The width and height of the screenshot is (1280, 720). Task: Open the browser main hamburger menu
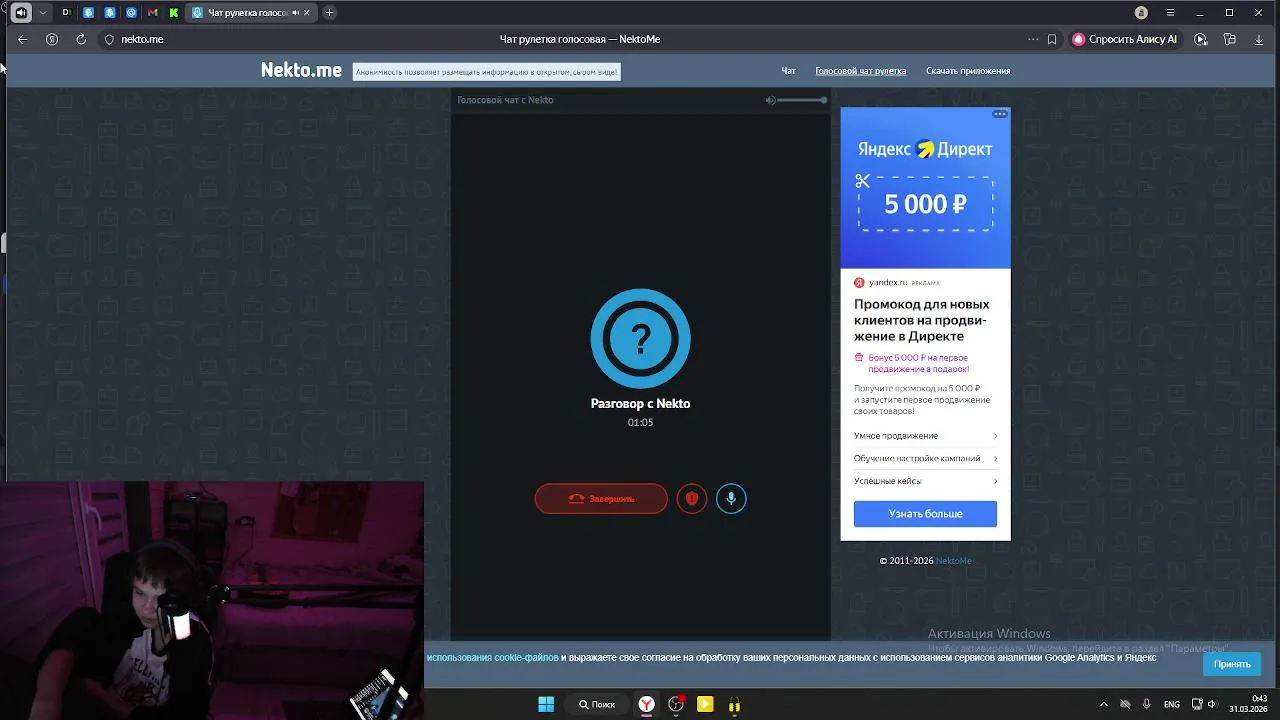tap(1171, 13)
